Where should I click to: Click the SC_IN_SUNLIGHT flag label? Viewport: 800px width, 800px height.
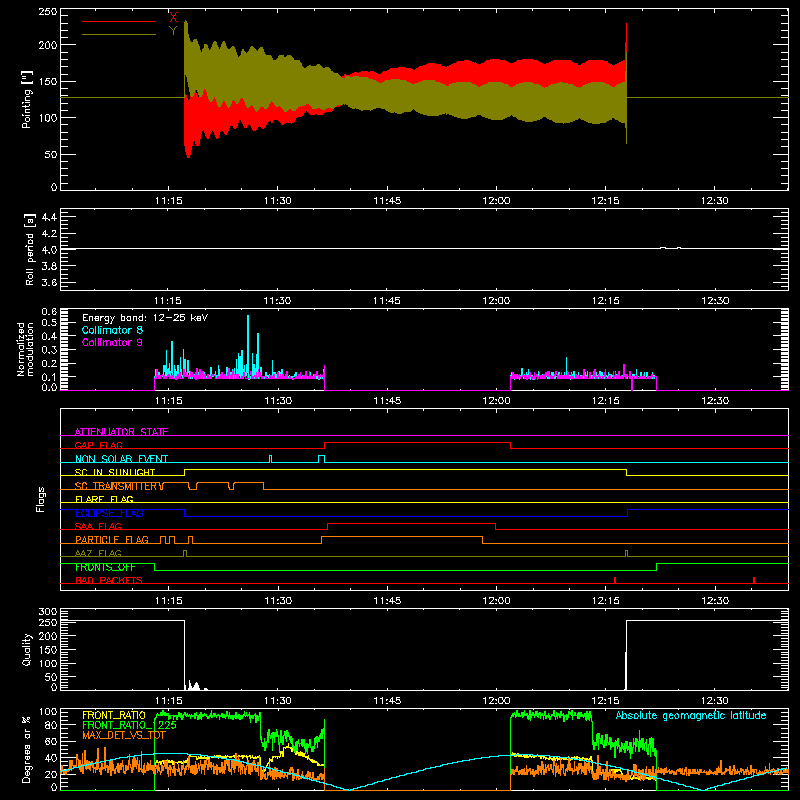pyautogui.click(x=115, y=472)
